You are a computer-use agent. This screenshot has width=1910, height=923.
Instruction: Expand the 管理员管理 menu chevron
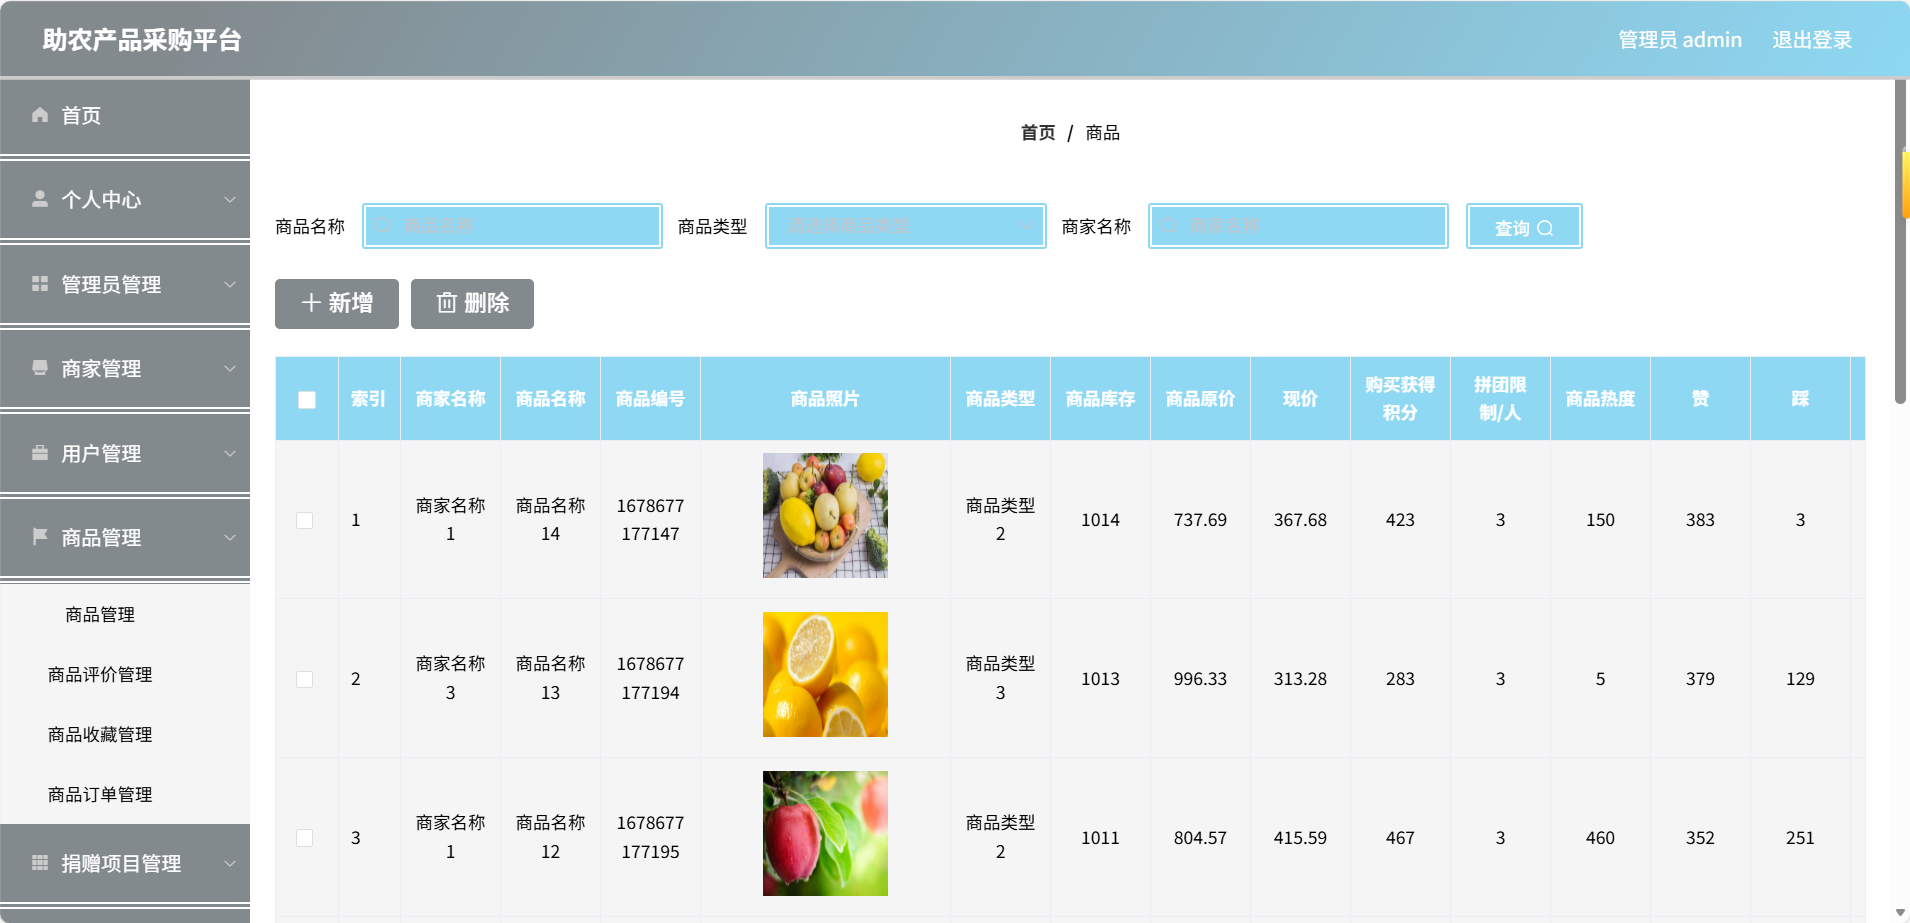(x=230, y=284)
